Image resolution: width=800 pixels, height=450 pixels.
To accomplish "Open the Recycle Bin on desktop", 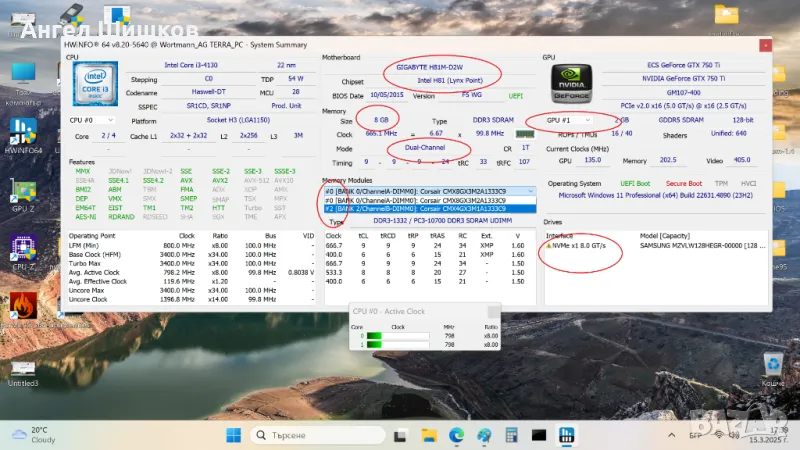I will point(773,365).
